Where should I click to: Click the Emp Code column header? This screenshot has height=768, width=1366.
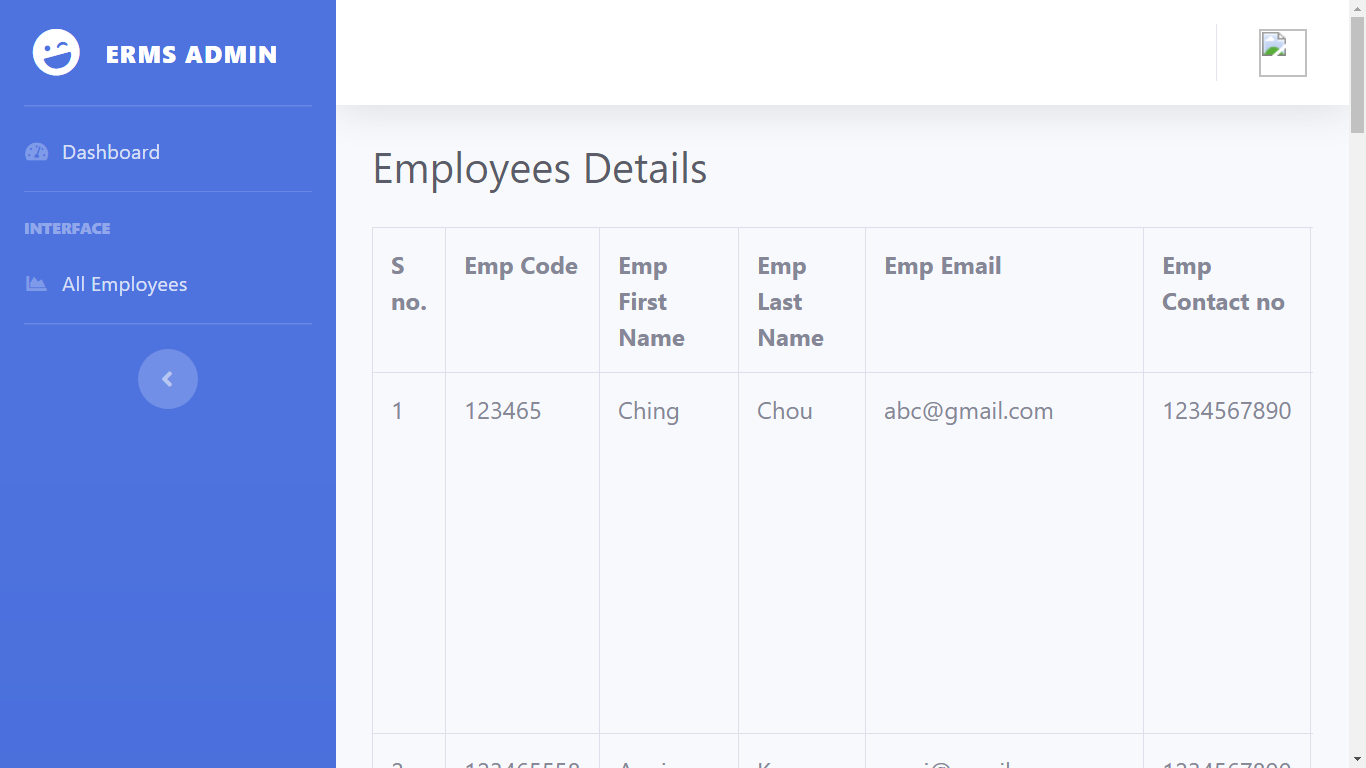pyautogui.click(x=520, y=265)
